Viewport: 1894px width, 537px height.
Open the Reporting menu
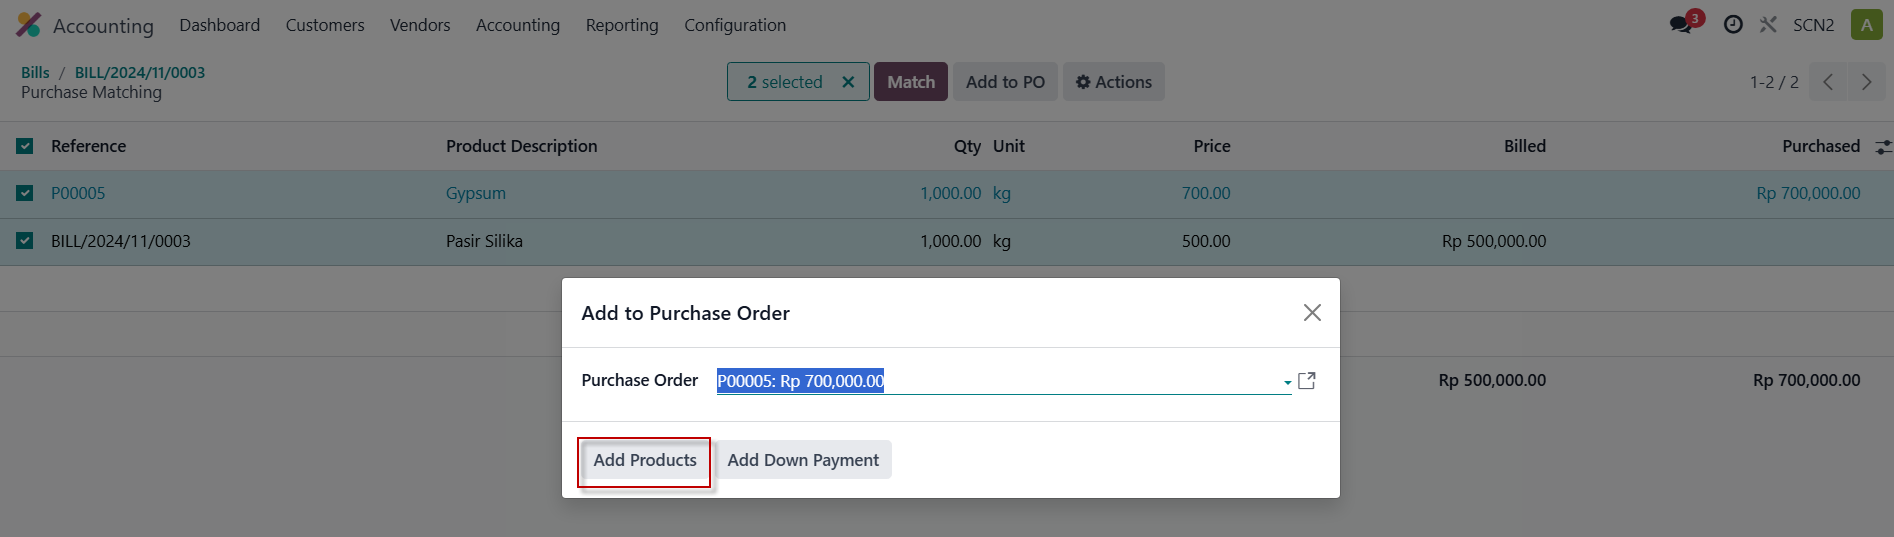[622, 25]
